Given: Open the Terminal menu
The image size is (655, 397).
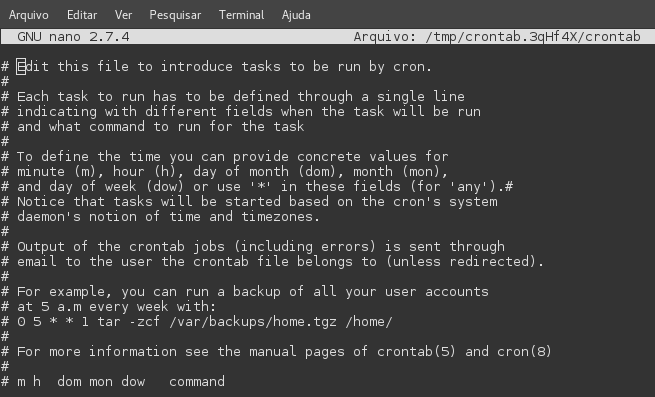Looking at the screenshot, I should point(241,15).
